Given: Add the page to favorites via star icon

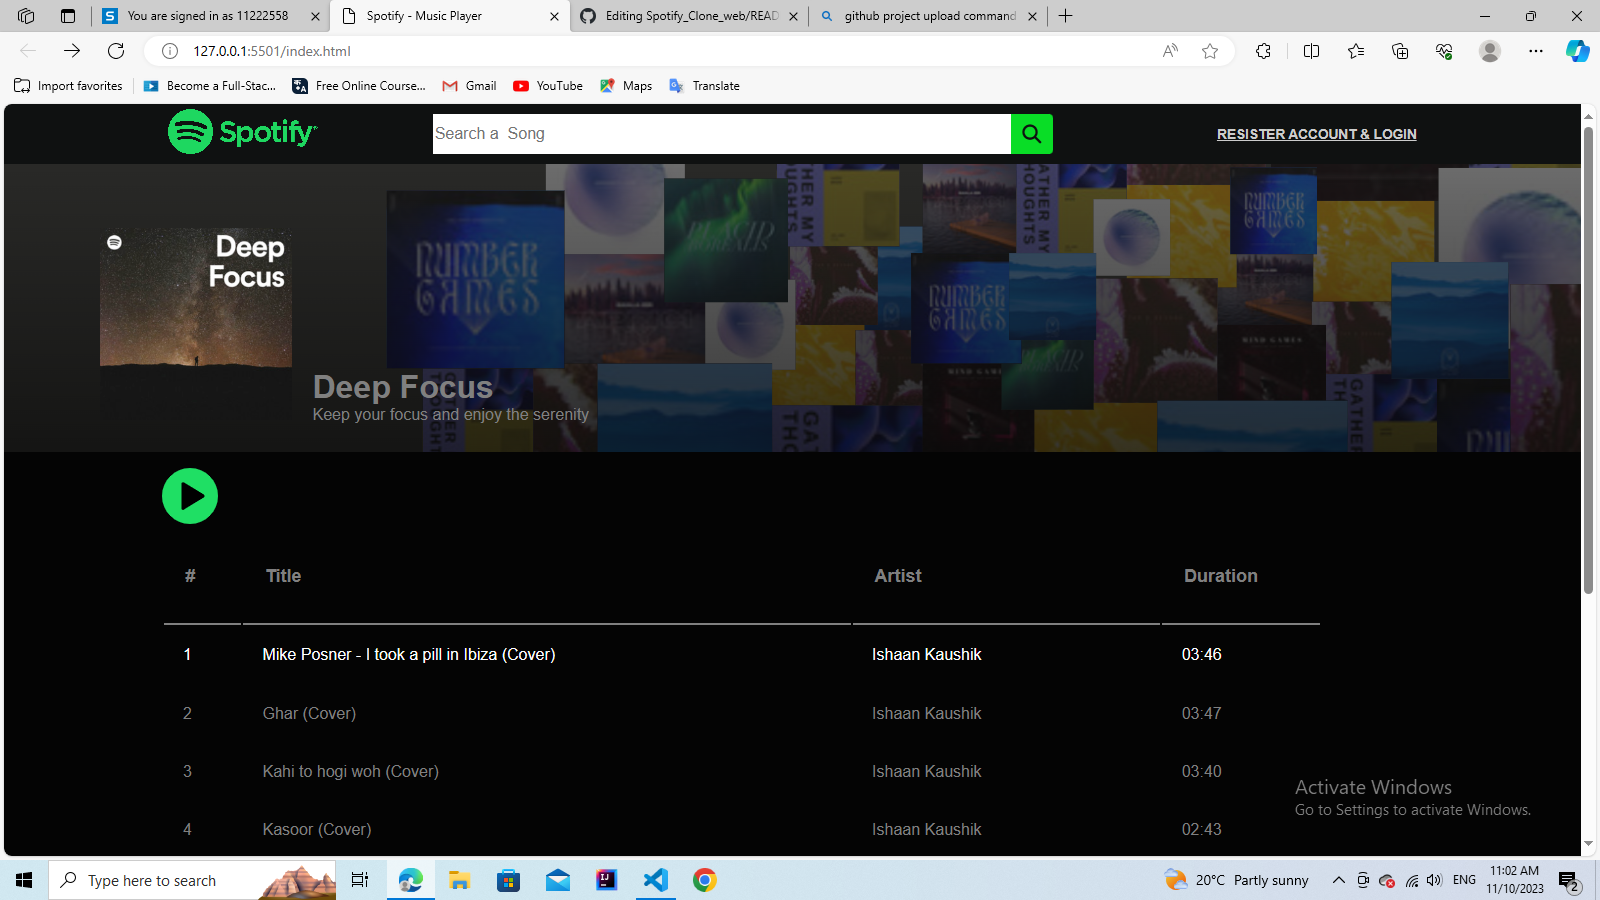Looking at the screenshot, I should (x=1211, y=51).
